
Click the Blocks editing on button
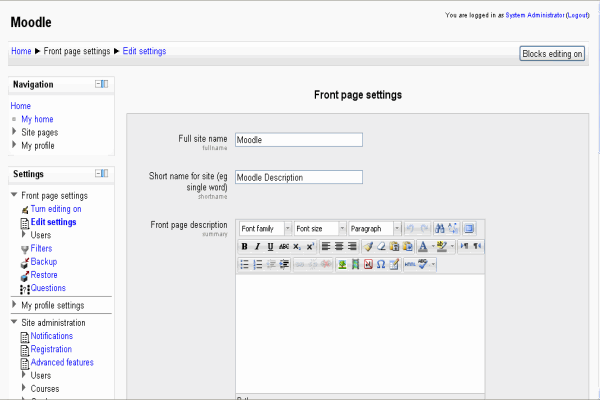coord(552,54)
